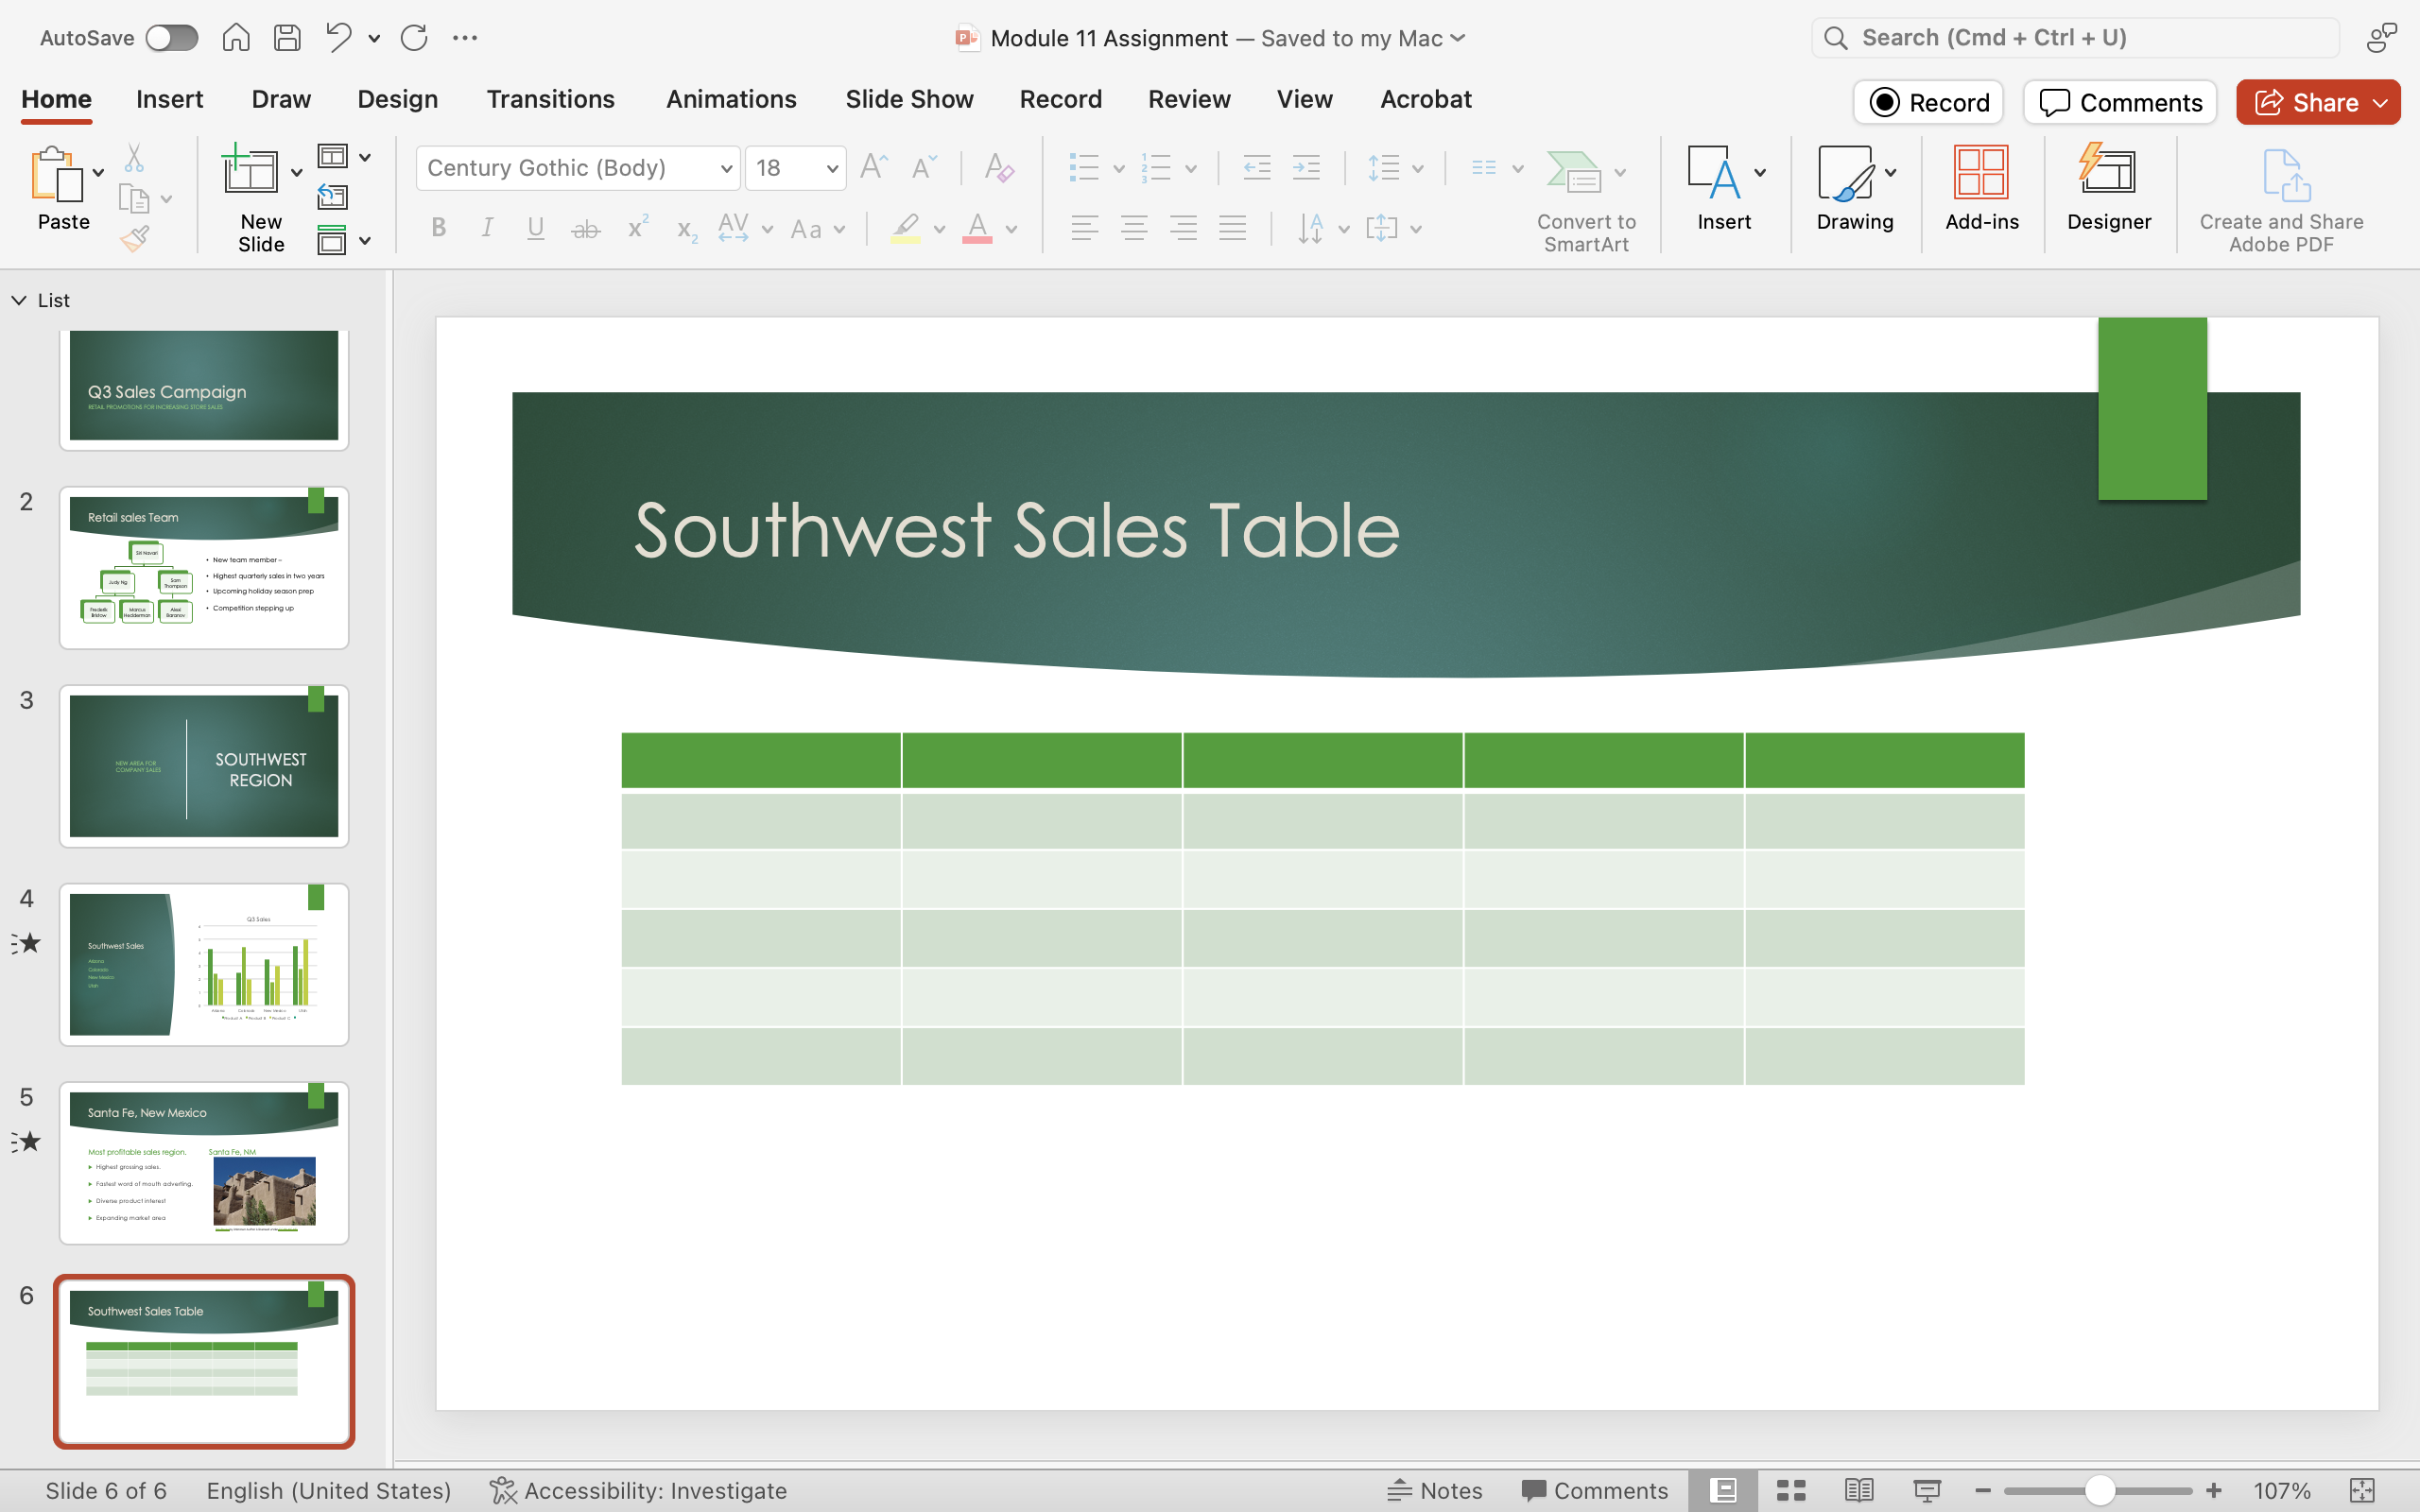Click the Search field
Image resolution: width=2420 pixels, height=1512 pixels.
pos(2075,38)
